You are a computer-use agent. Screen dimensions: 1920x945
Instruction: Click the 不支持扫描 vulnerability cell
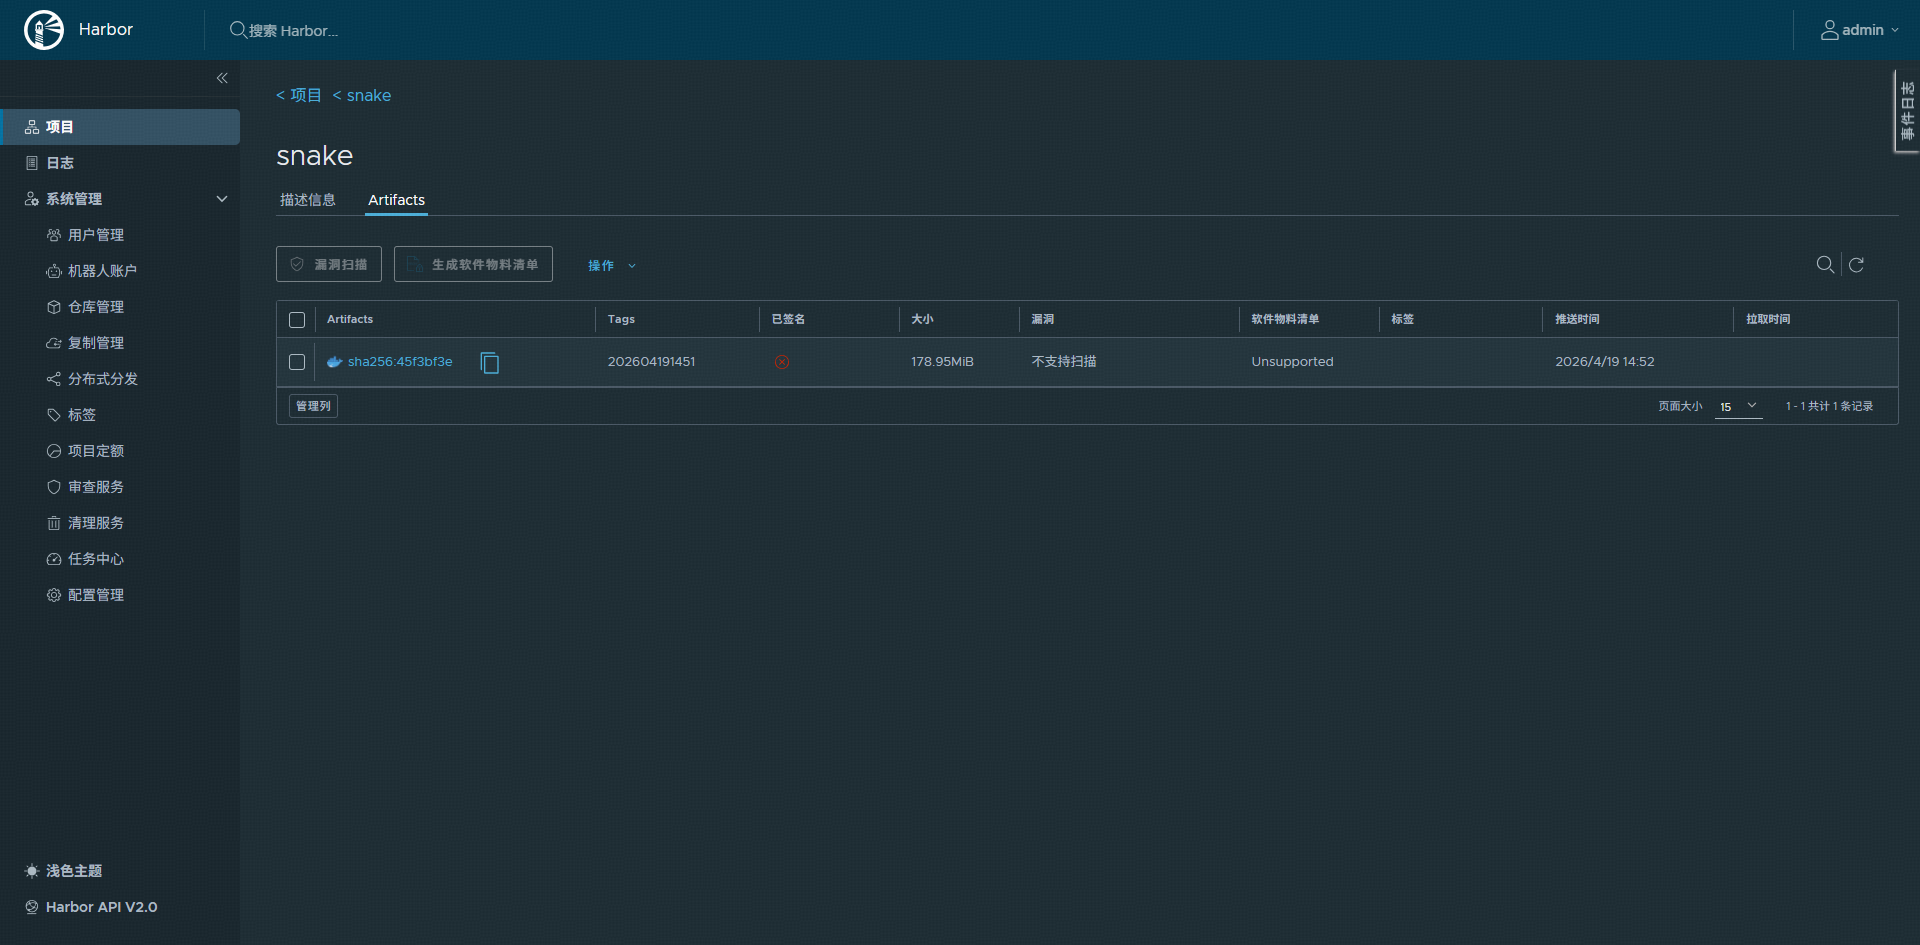pyautogui.click(x=1064, y=362)
